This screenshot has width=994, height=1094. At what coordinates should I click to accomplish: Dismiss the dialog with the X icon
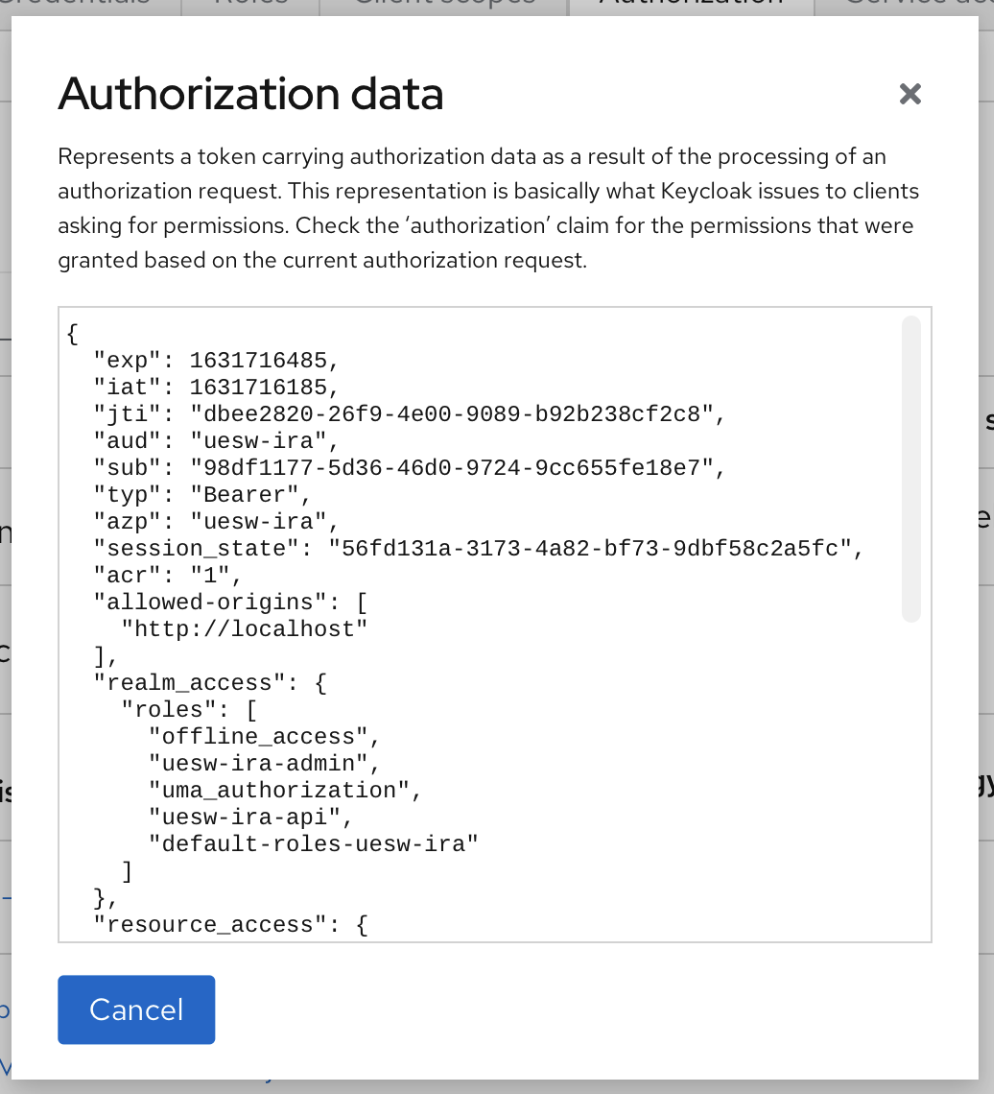[x=911, y=94]
